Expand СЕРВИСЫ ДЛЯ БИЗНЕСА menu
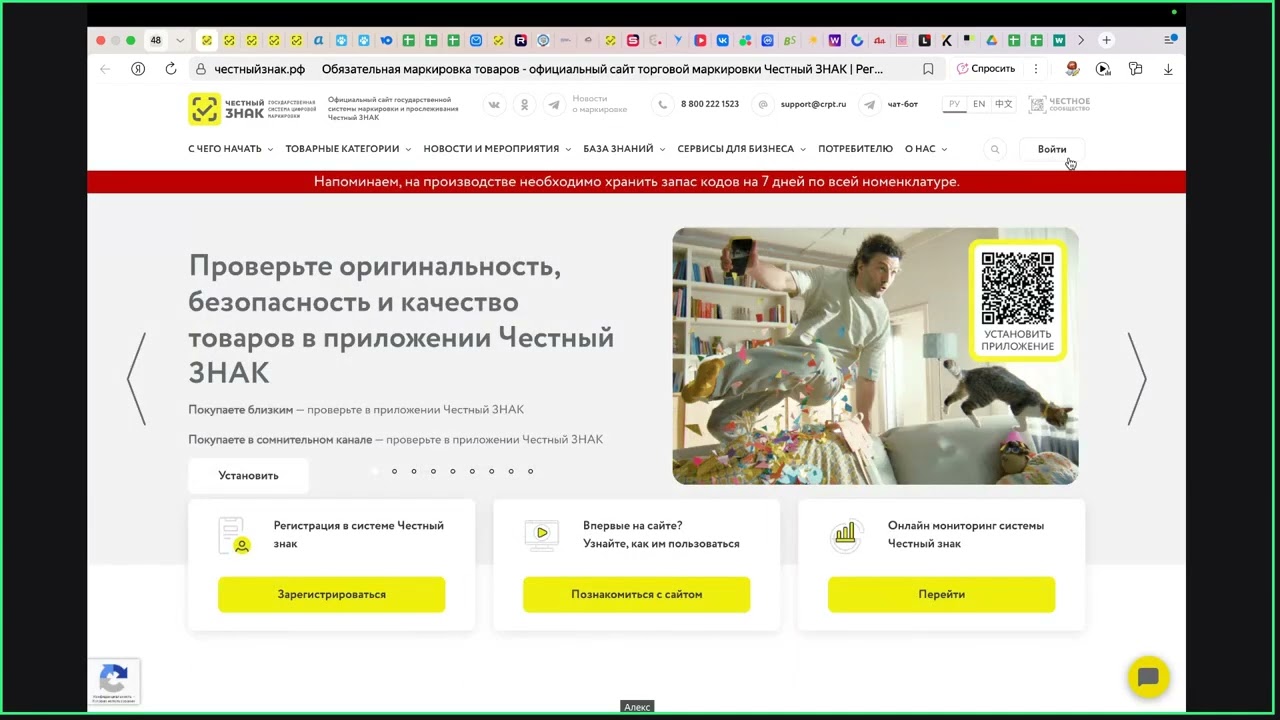 point(741,149)
